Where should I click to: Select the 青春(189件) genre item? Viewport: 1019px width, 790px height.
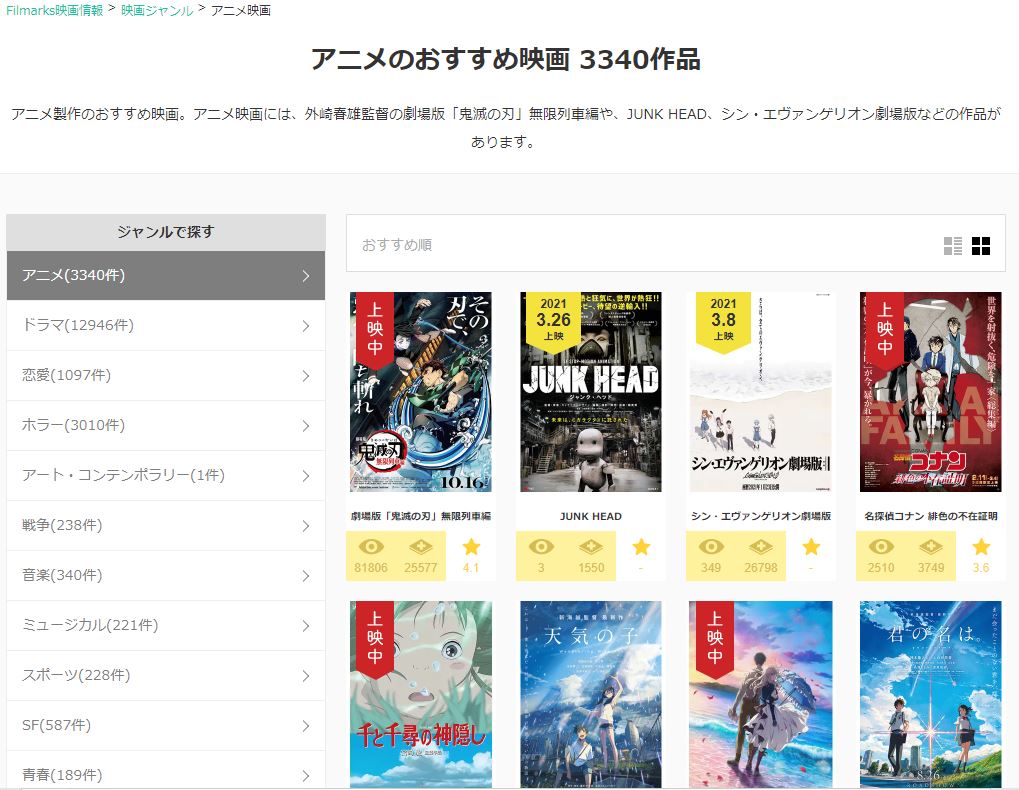coord(166,771)
